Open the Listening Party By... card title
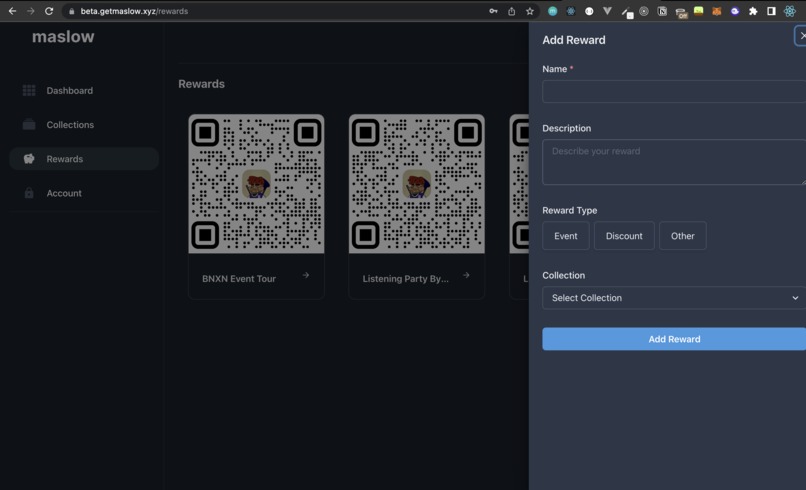The width and height of the screenshot is (806, 490). tap(406, 279)
